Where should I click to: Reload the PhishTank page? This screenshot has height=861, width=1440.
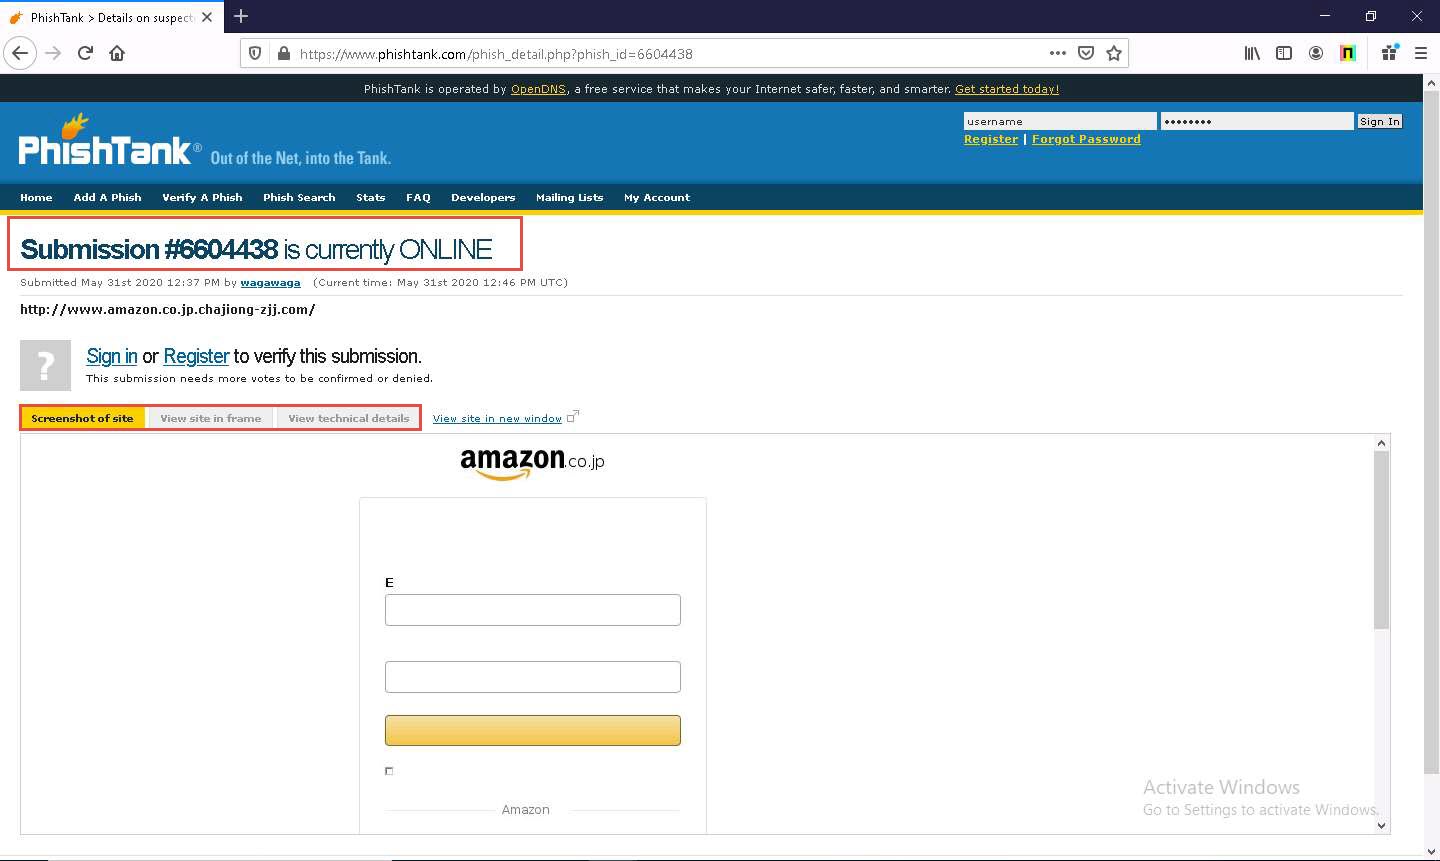click(x=85, y=53)
